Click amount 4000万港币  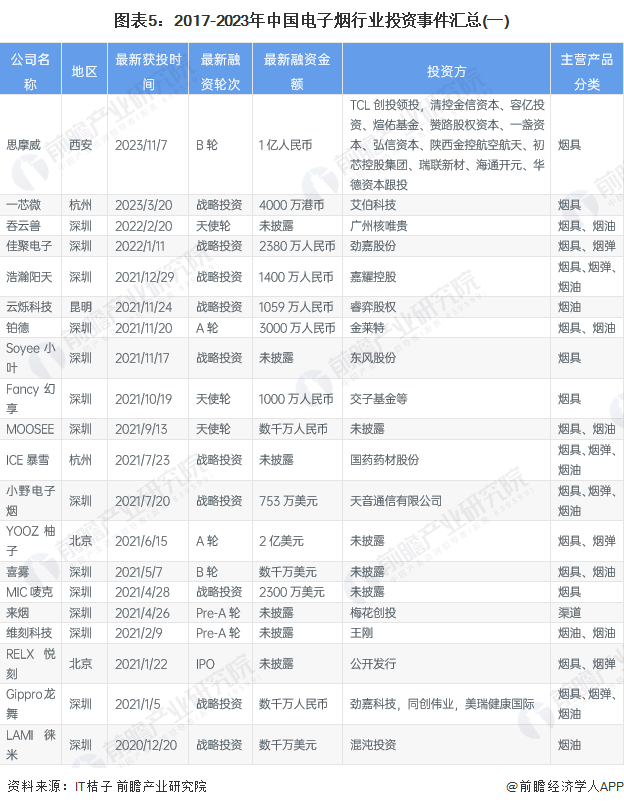[x=291, y=205]
